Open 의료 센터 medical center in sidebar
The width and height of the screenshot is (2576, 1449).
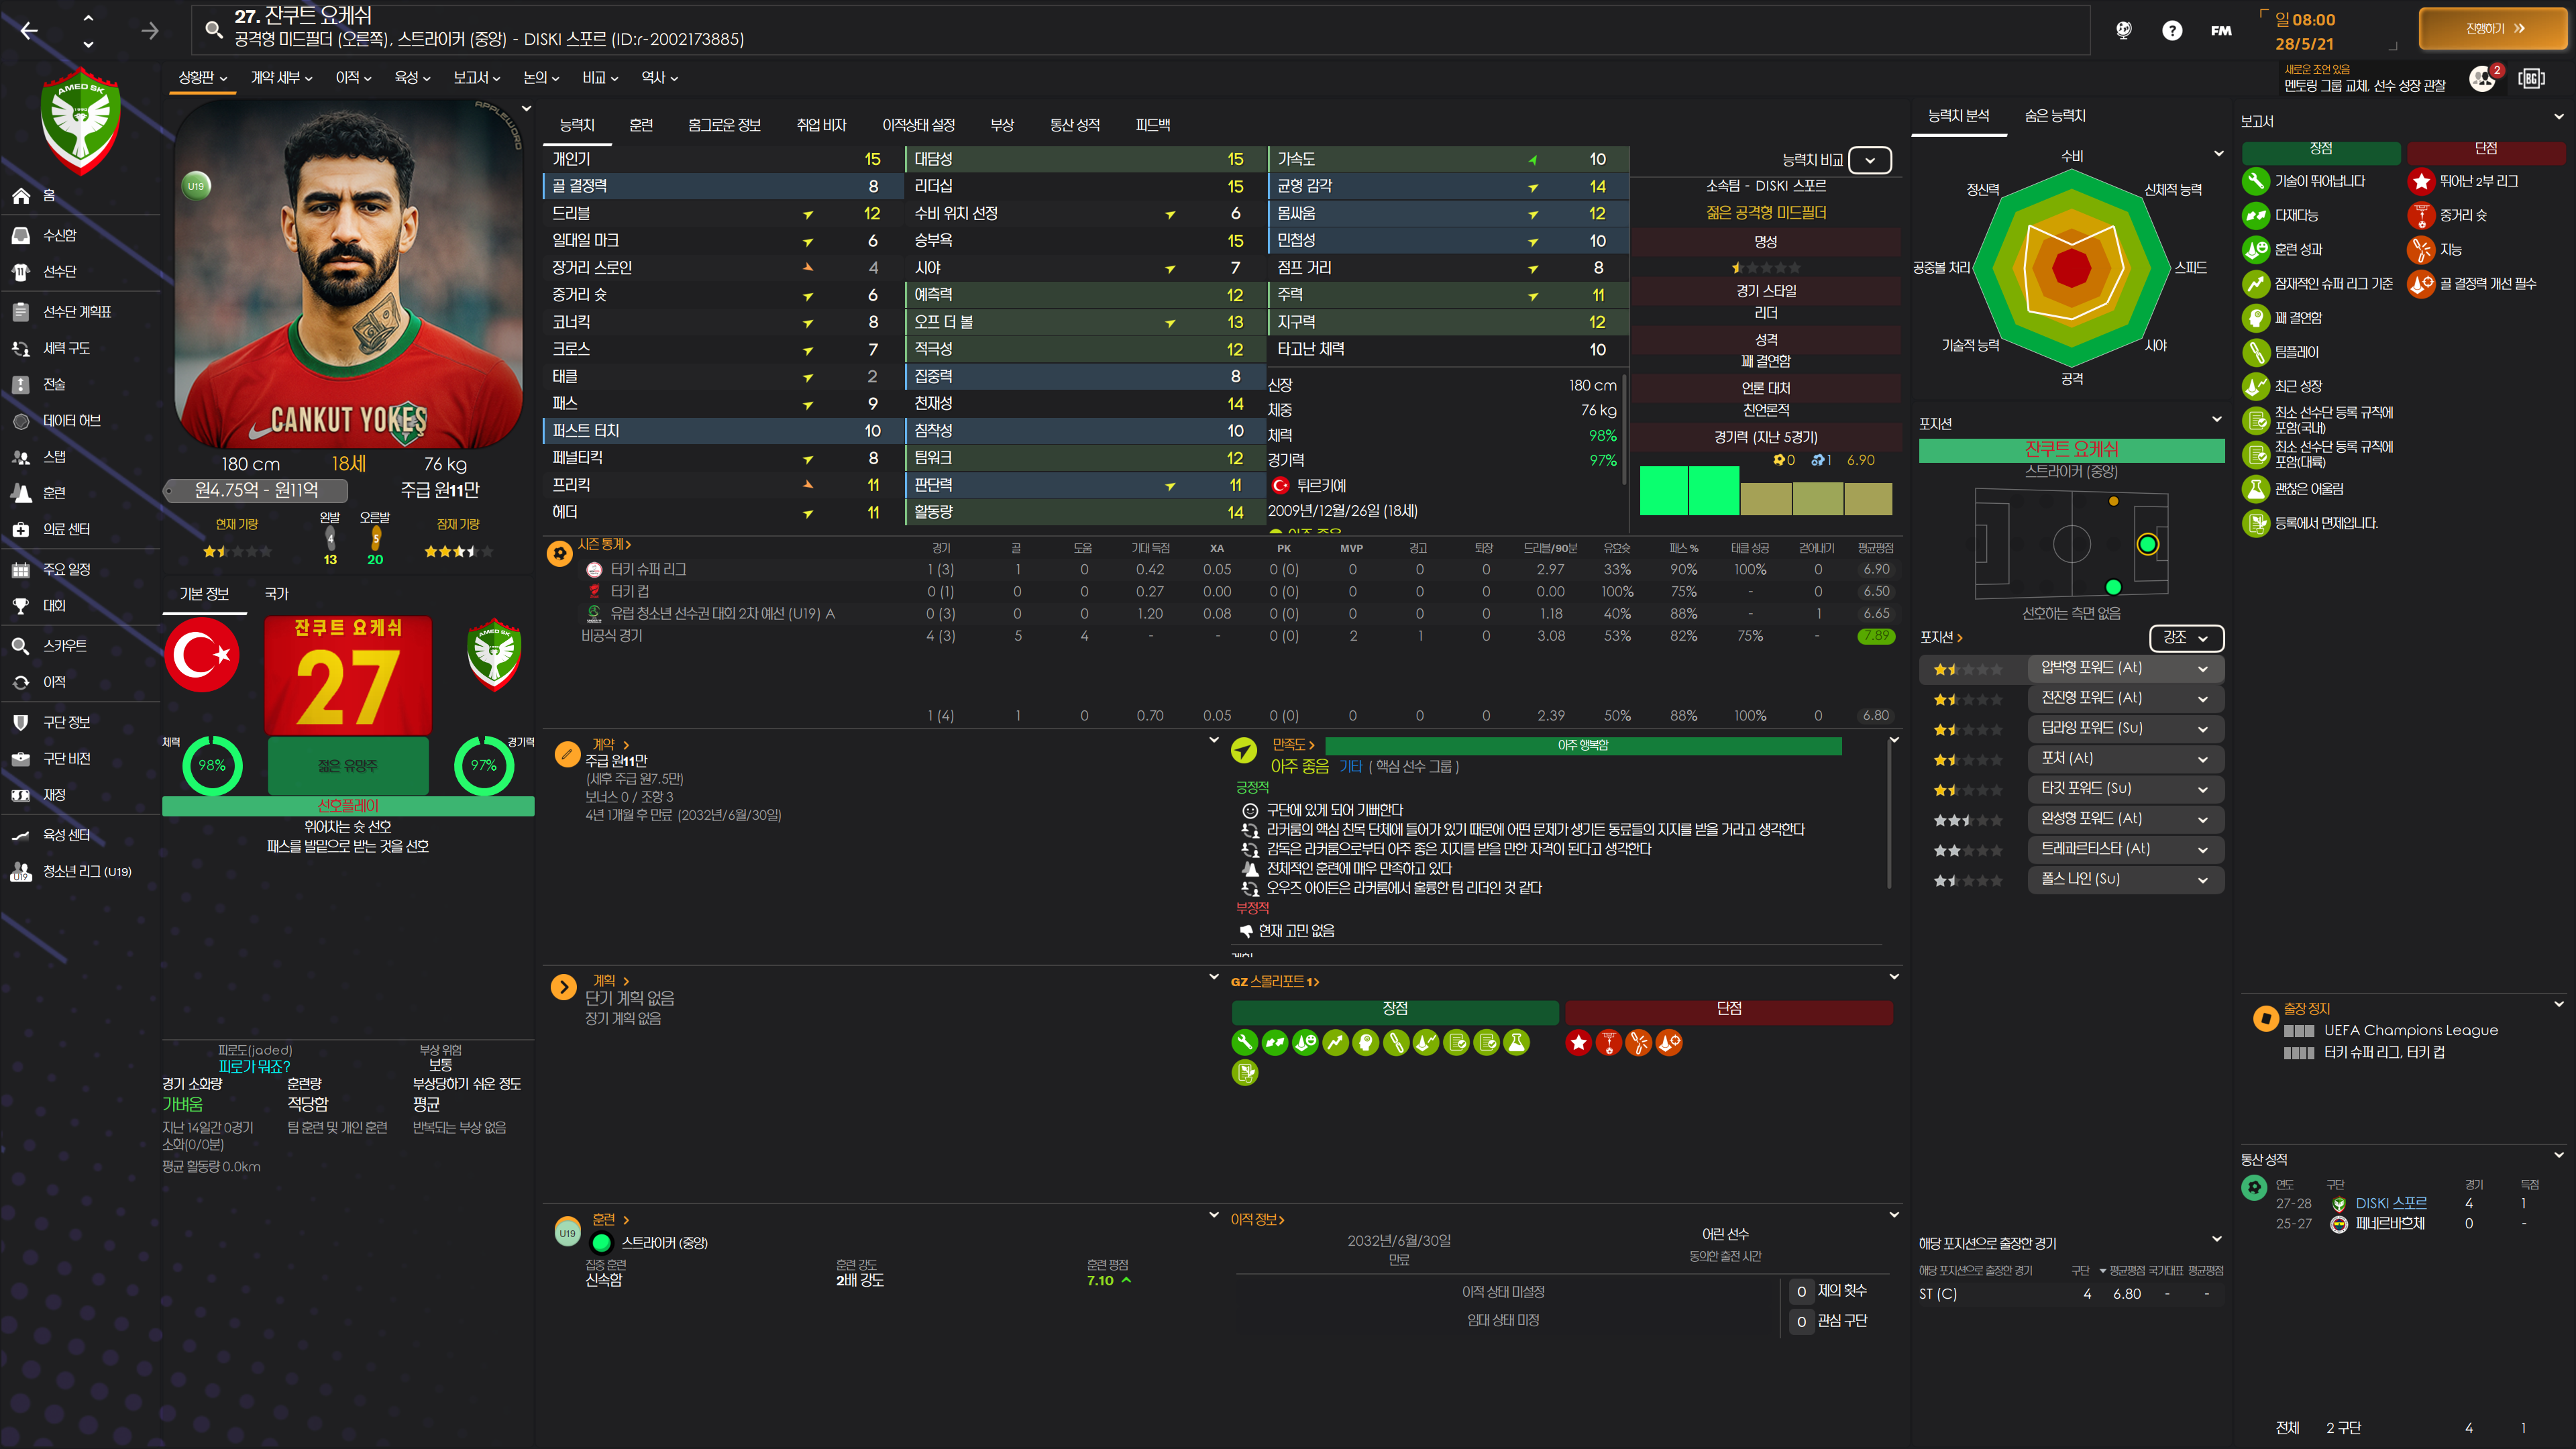pyautogui.click(x=66, y=529)
